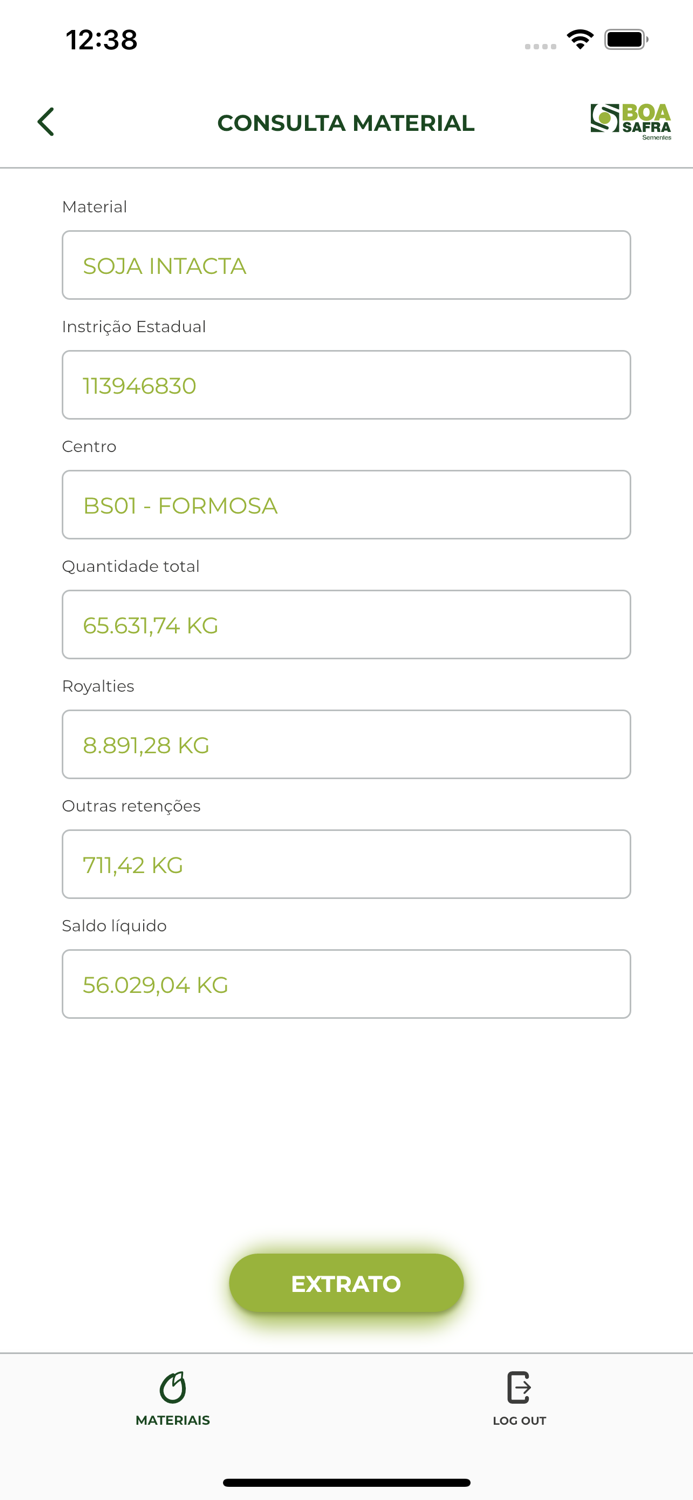Tap the Inscrição Estadual field 113946830
Image resolution: width=693 pixels, height=1500 pixels.
[346, 385]
